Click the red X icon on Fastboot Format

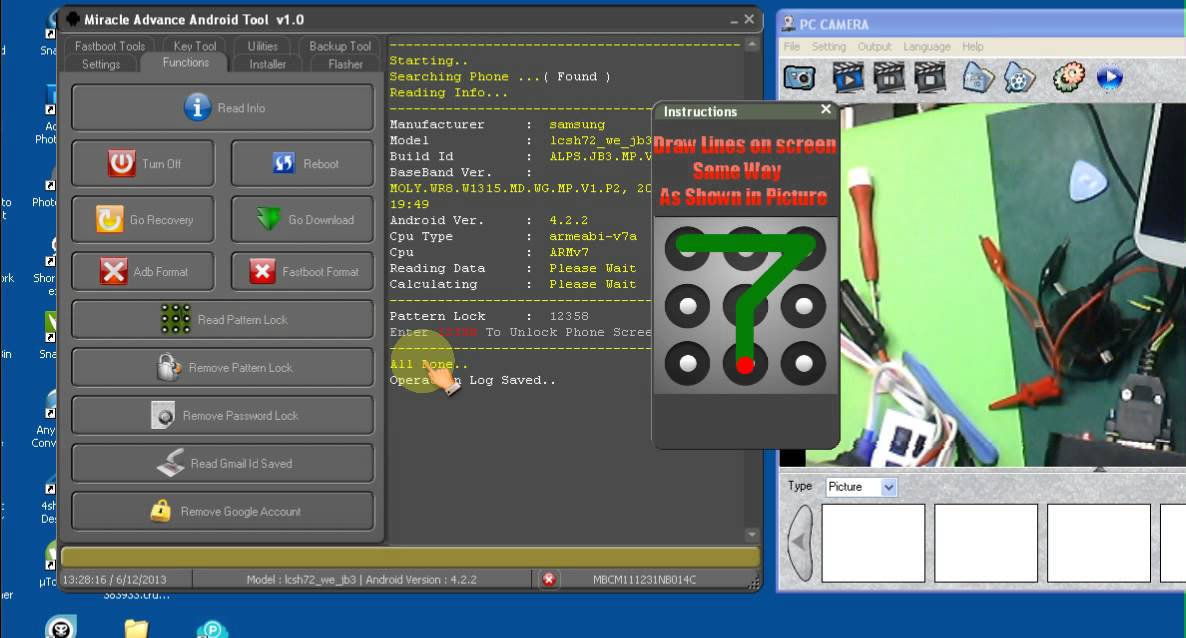[262, 271]
